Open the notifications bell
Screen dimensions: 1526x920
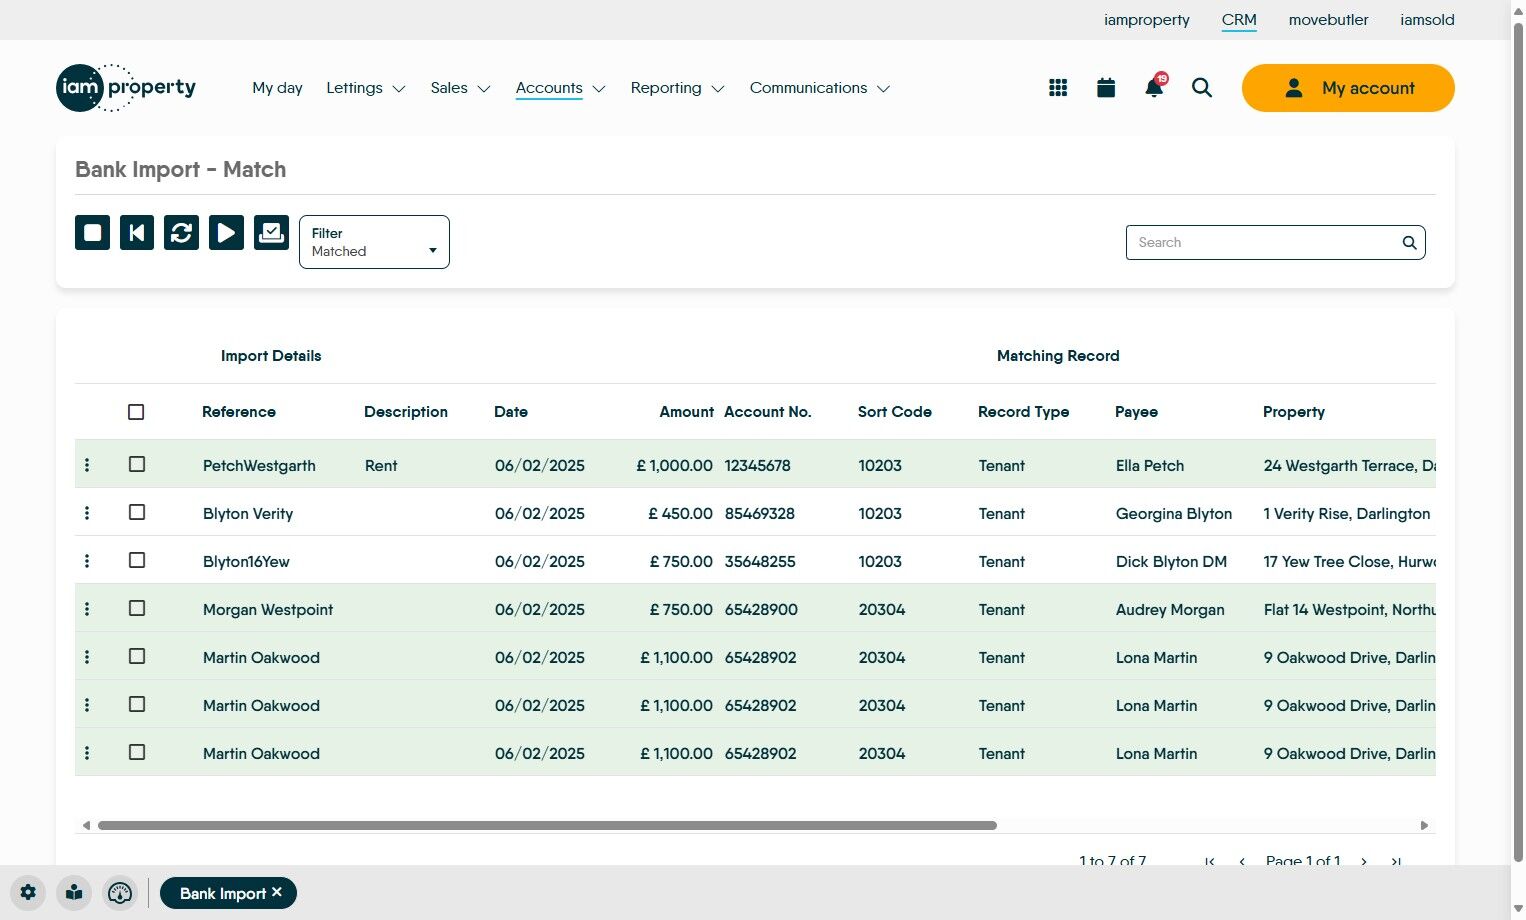click(x=1154, y=88)
